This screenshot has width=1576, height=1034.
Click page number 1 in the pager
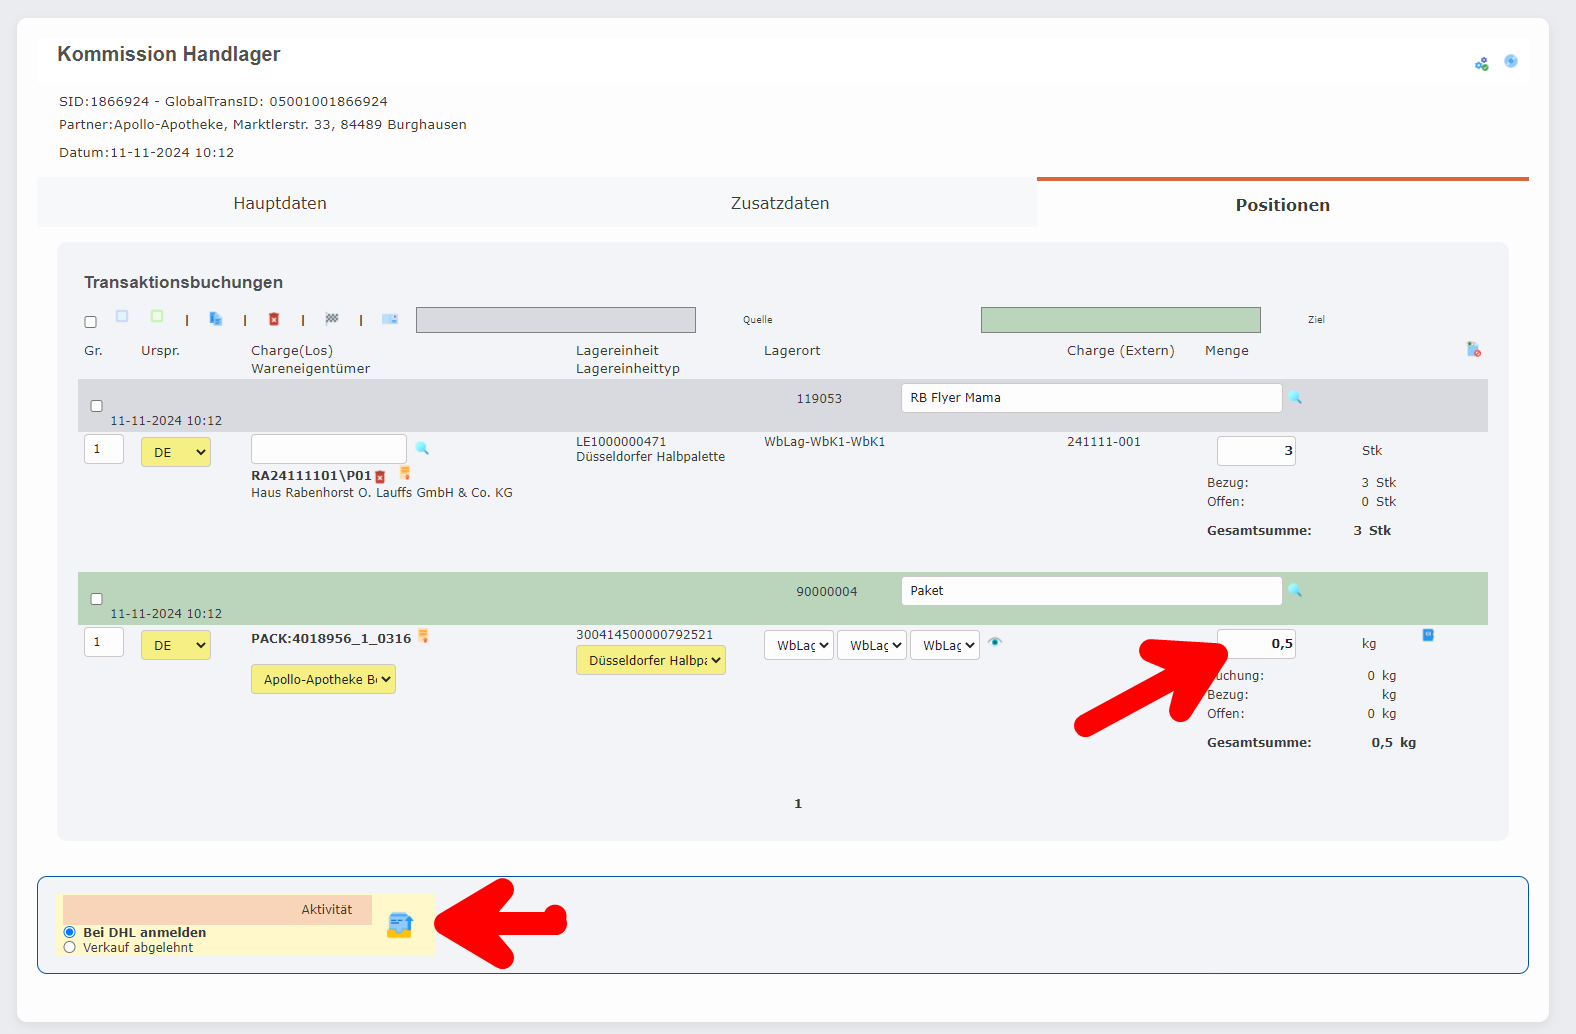(798, 803)
